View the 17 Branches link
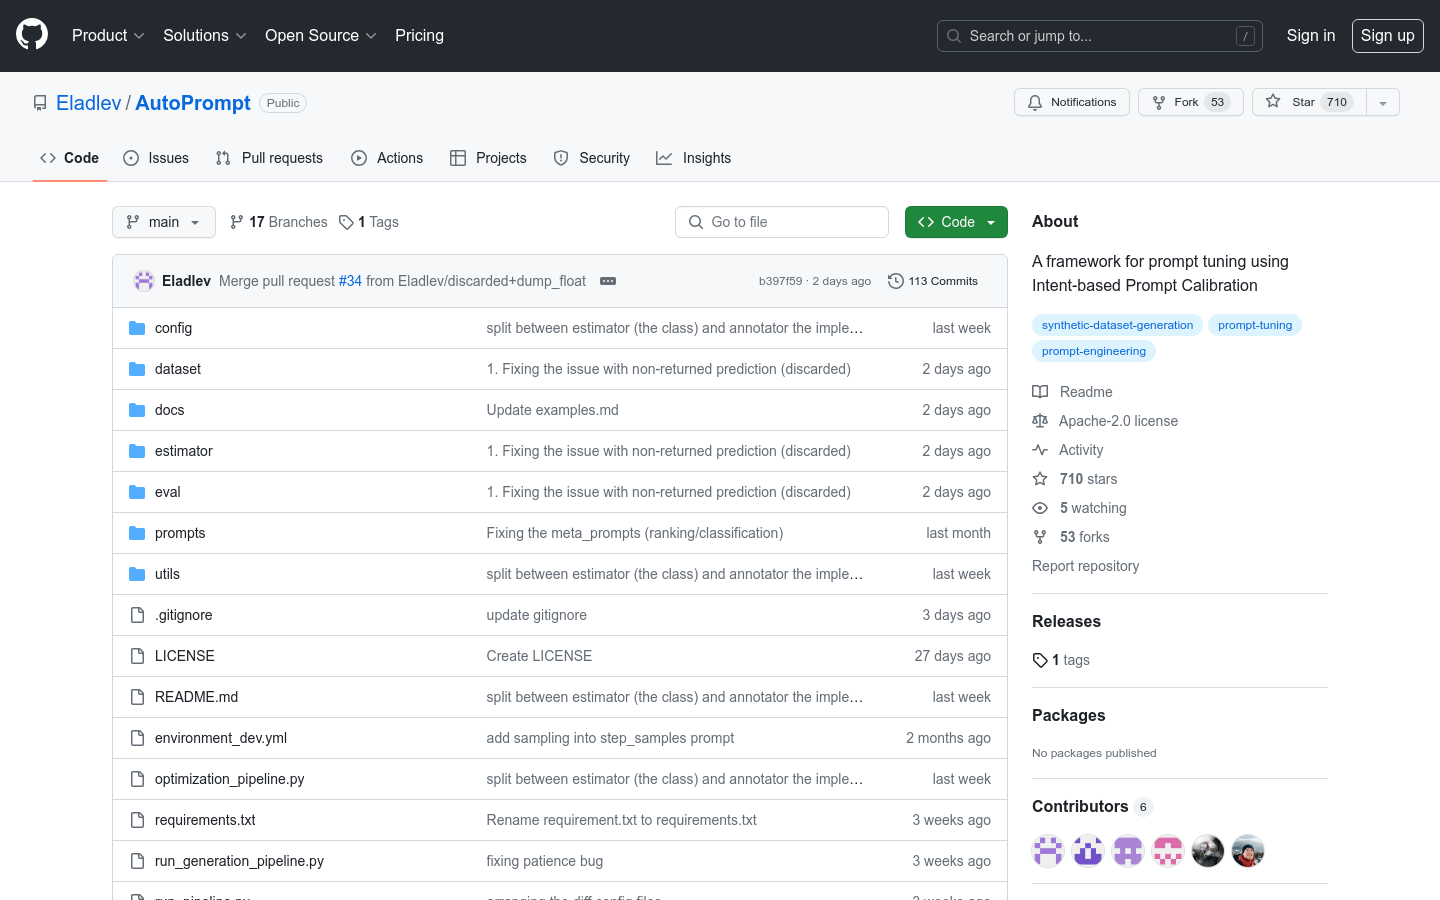The image size is (1440, 900). pyautogui.click(x=278, y=222)
